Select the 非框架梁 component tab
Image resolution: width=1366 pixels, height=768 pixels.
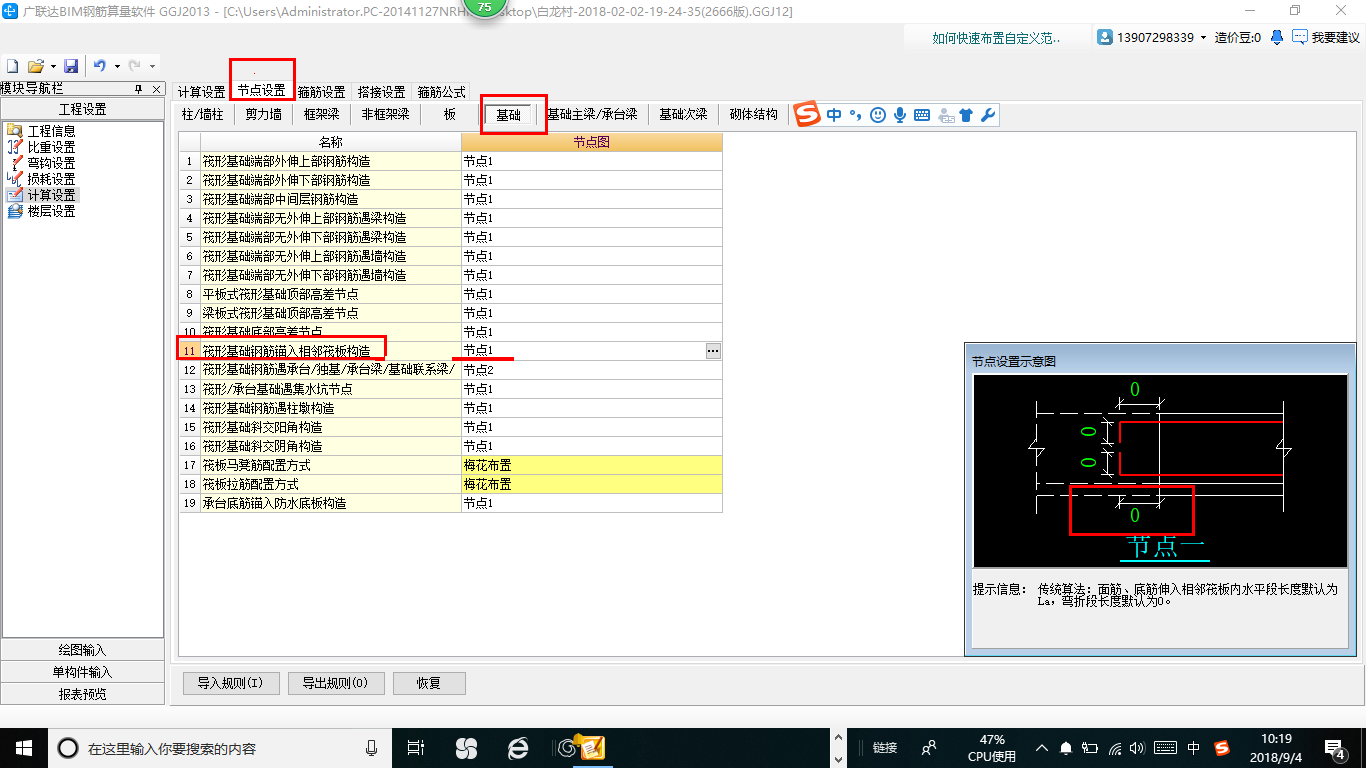[386, 114]
